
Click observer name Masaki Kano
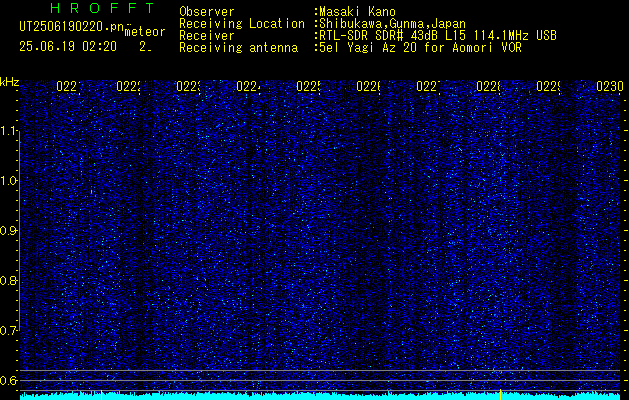pyautogui.click(x=357, y=11)
